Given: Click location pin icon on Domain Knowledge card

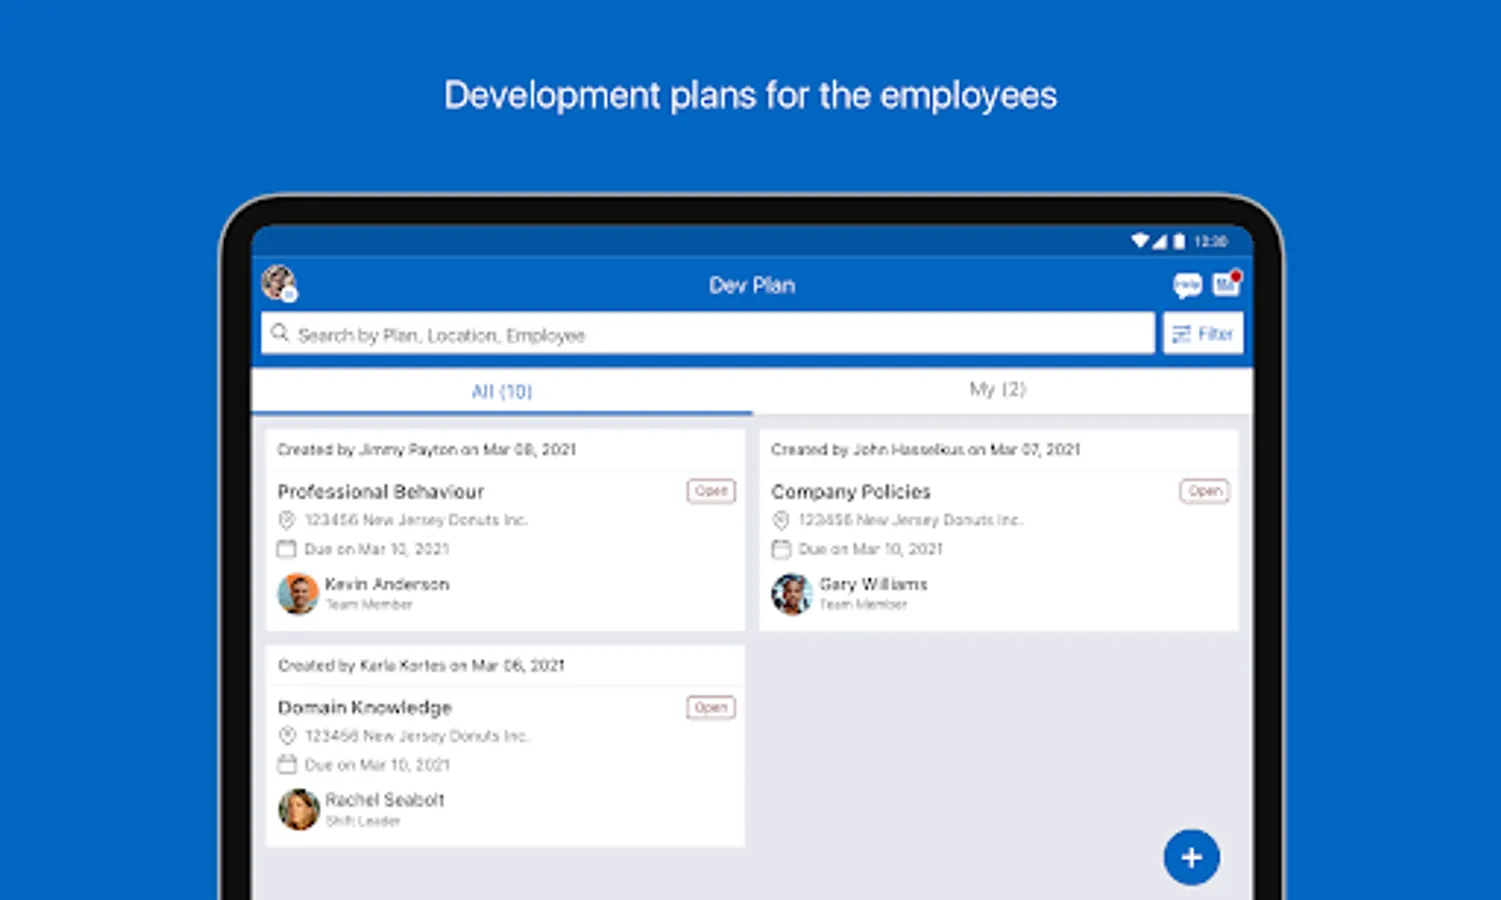Looking at the screenshot, I should click(x=287, y=736).
